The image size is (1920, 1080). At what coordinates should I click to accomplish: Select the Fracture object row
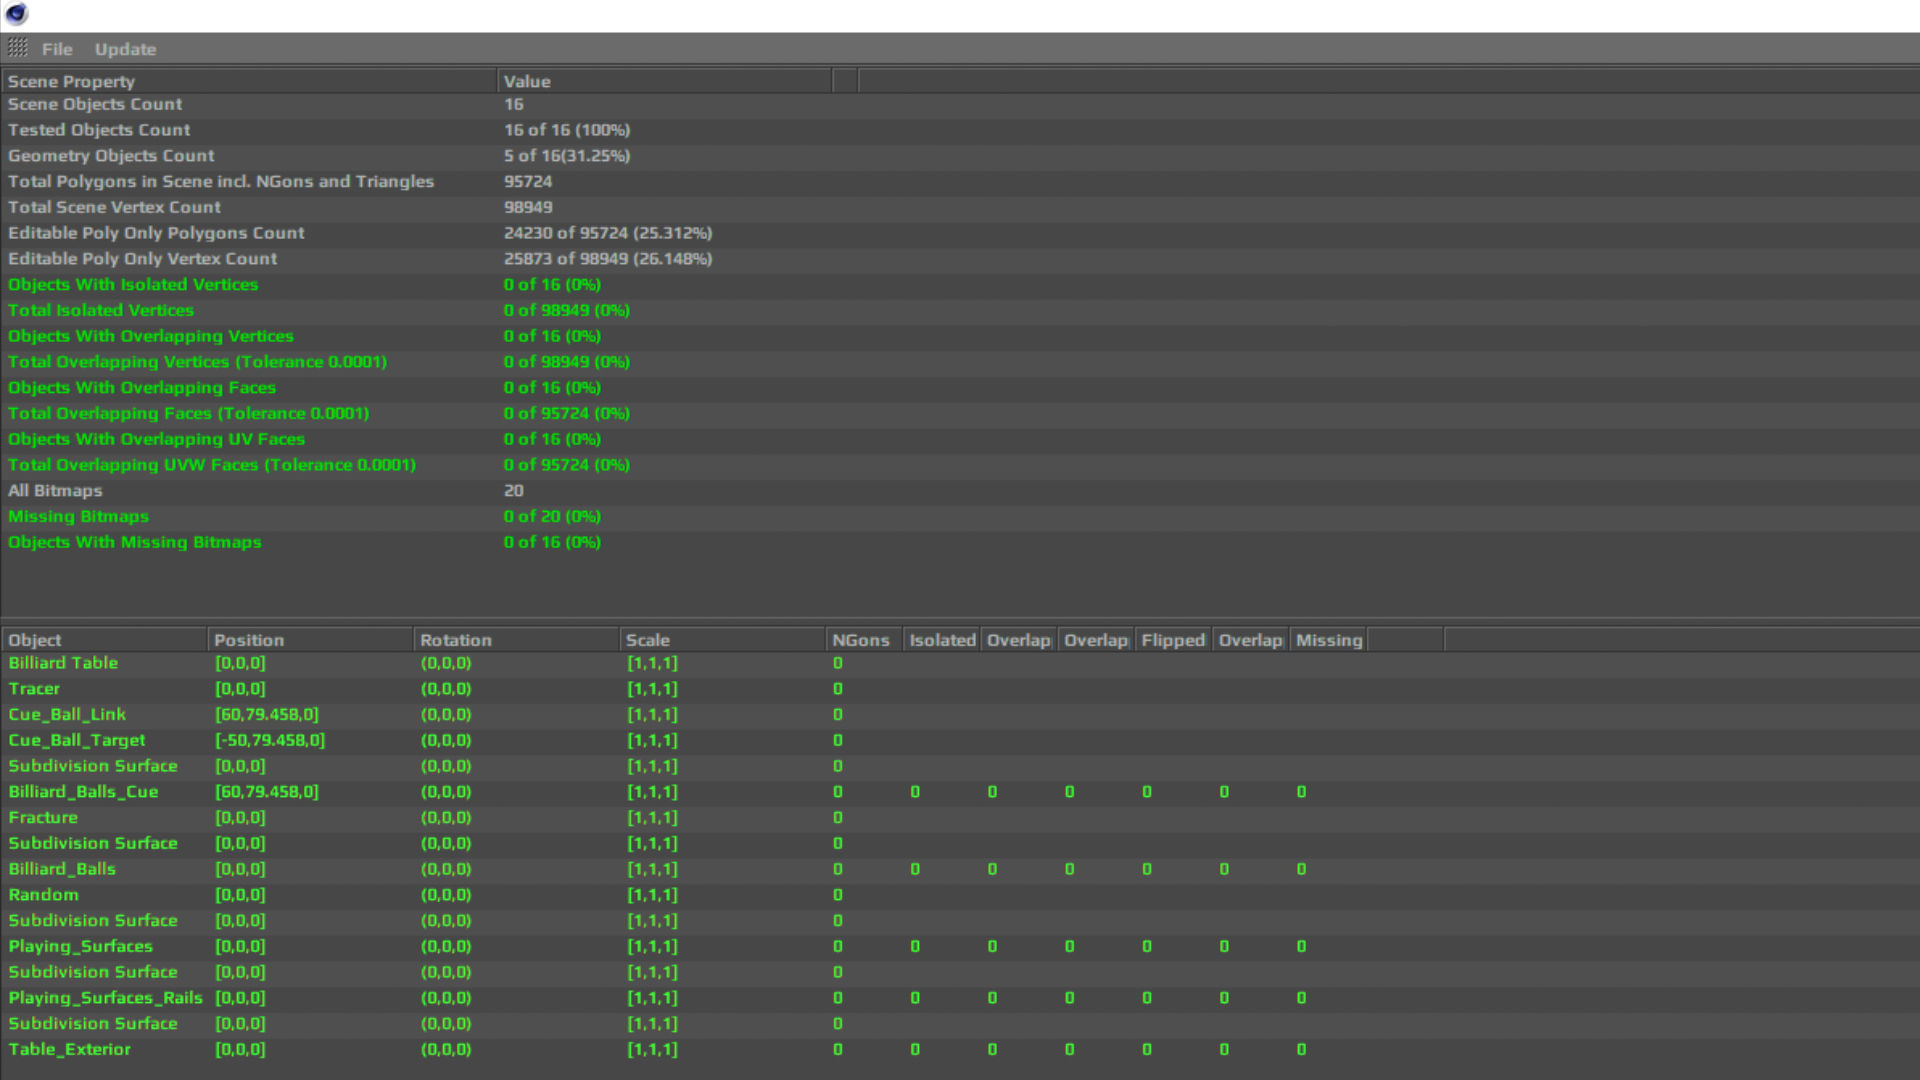coord(43,817)
